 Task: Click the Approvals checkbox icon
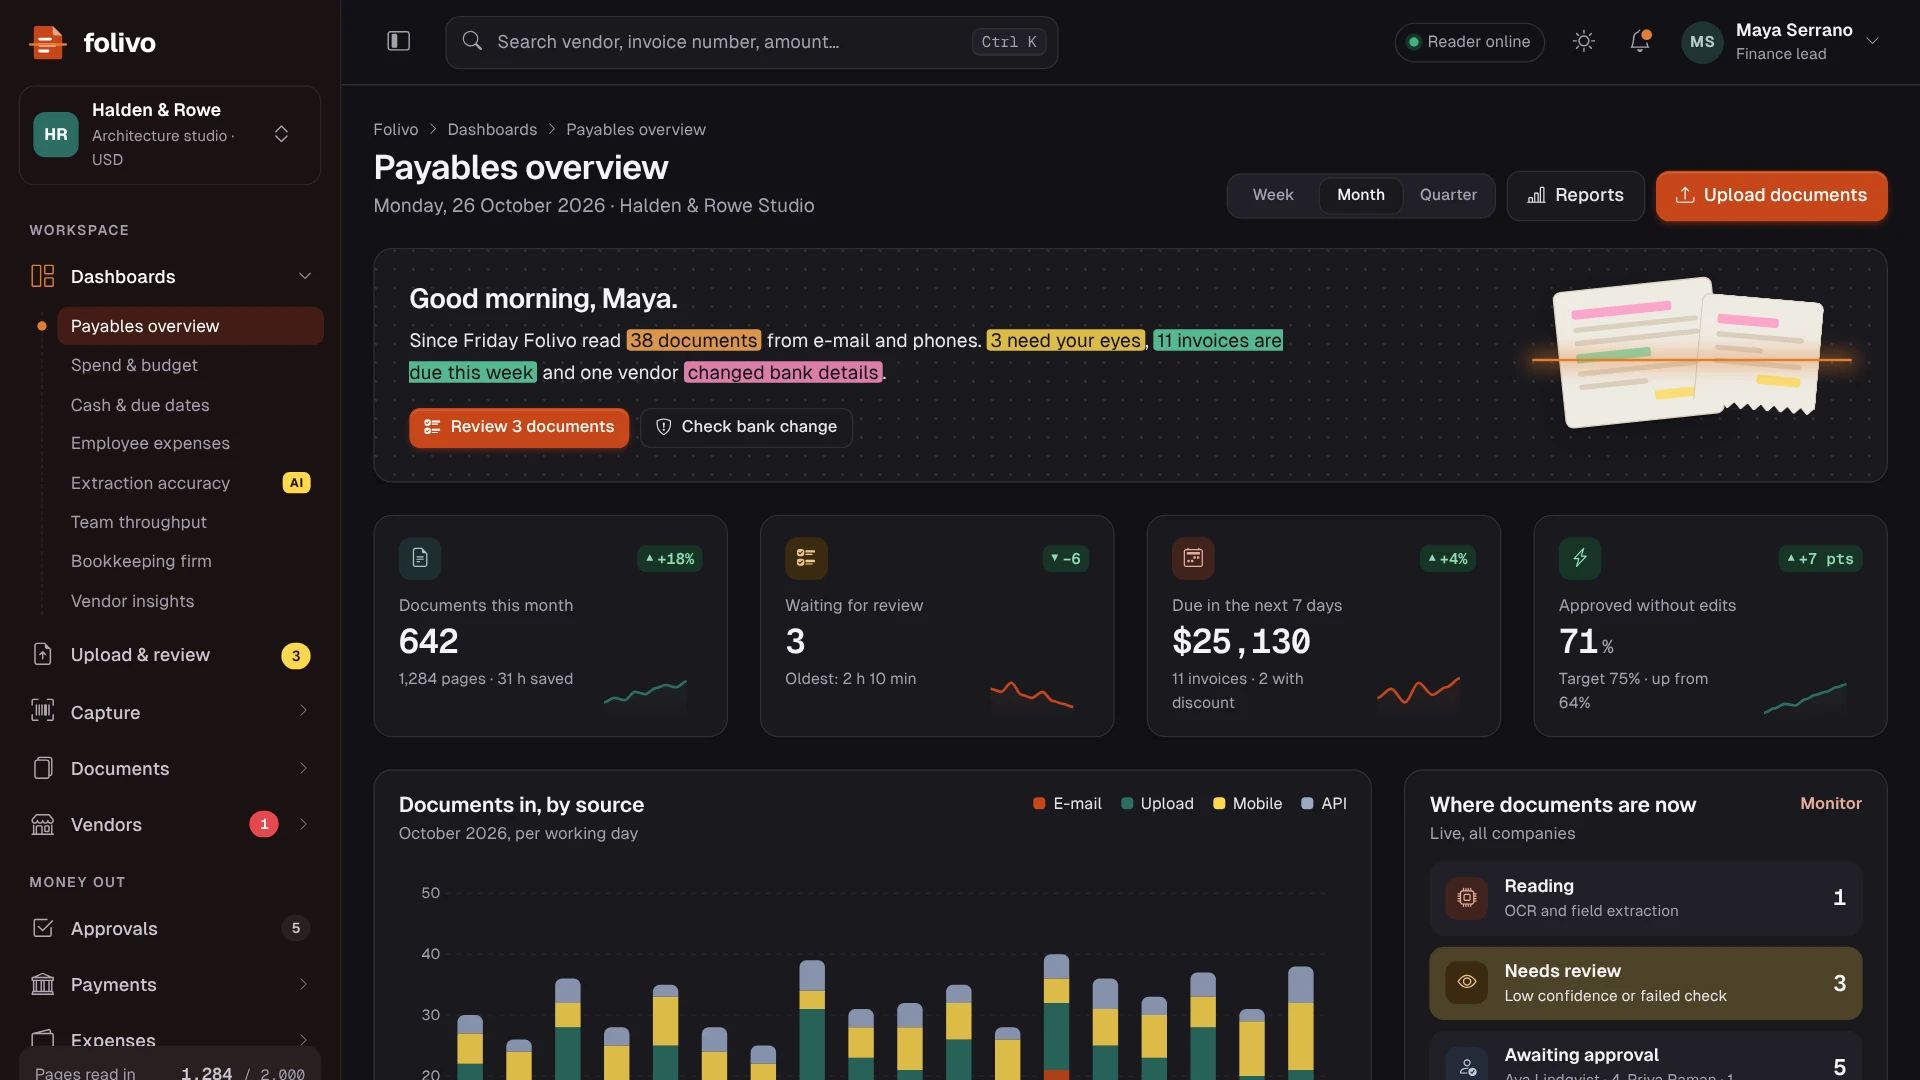click(x=42, y=928)
